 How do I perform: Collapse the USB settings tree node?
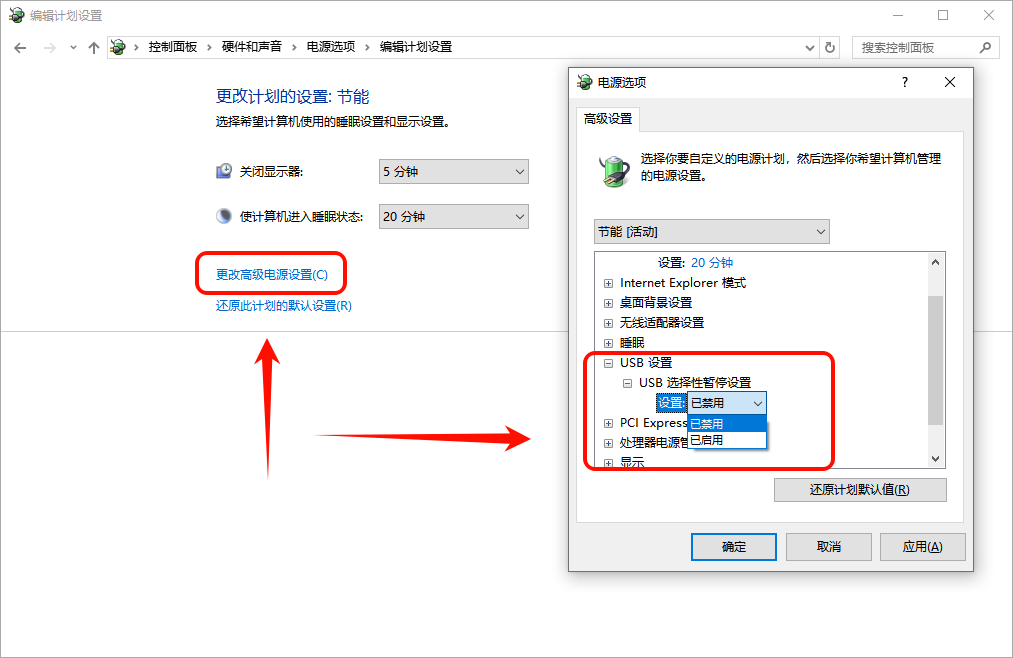(608, 364)
